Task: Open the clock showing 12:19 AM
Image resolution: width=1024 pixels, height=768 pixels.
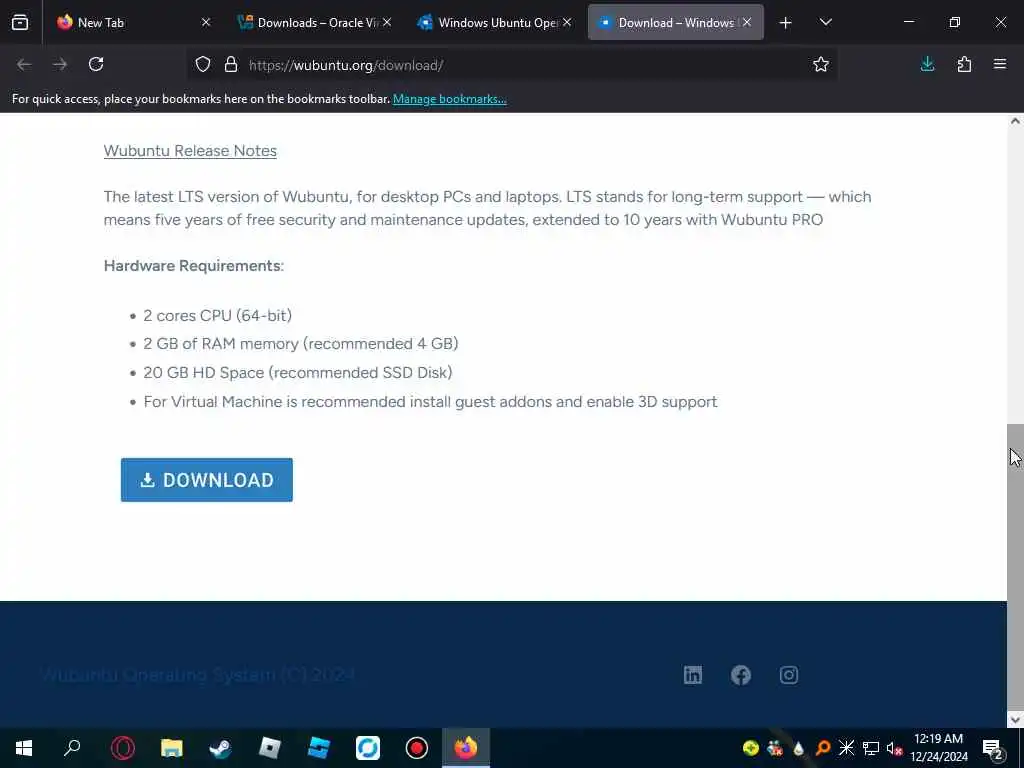Action: [x=939, y=748]
